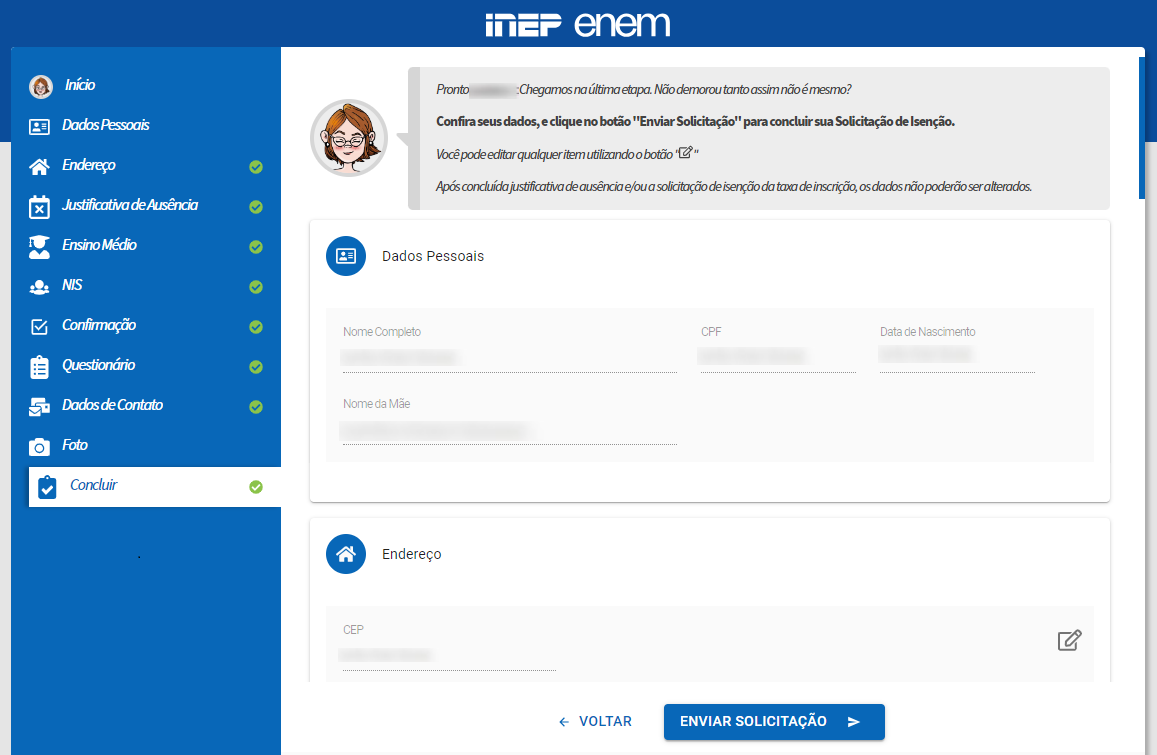Open Ensino Médio sidebar item

(99, 245)
